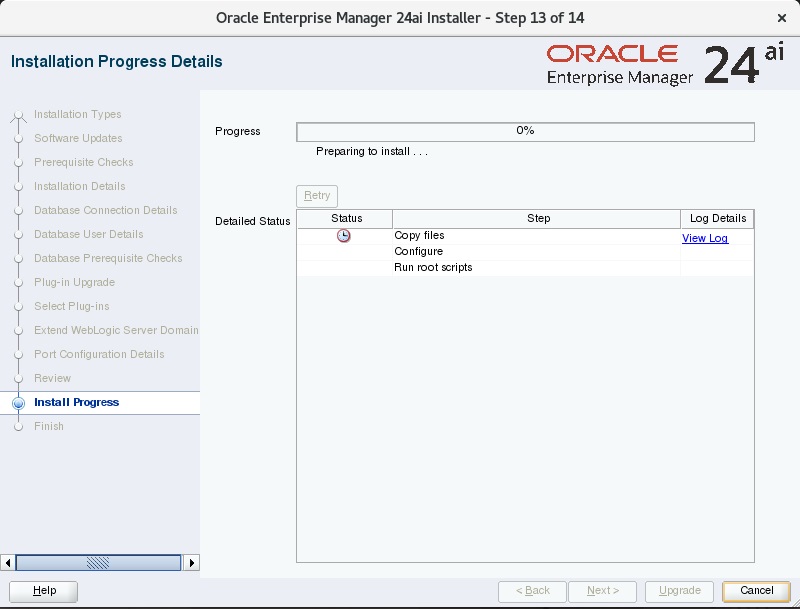The width and height of the screenshot is (800, 609).
Task: Click the sidebar scroll left arrow
Action: (x=8, y=563)
